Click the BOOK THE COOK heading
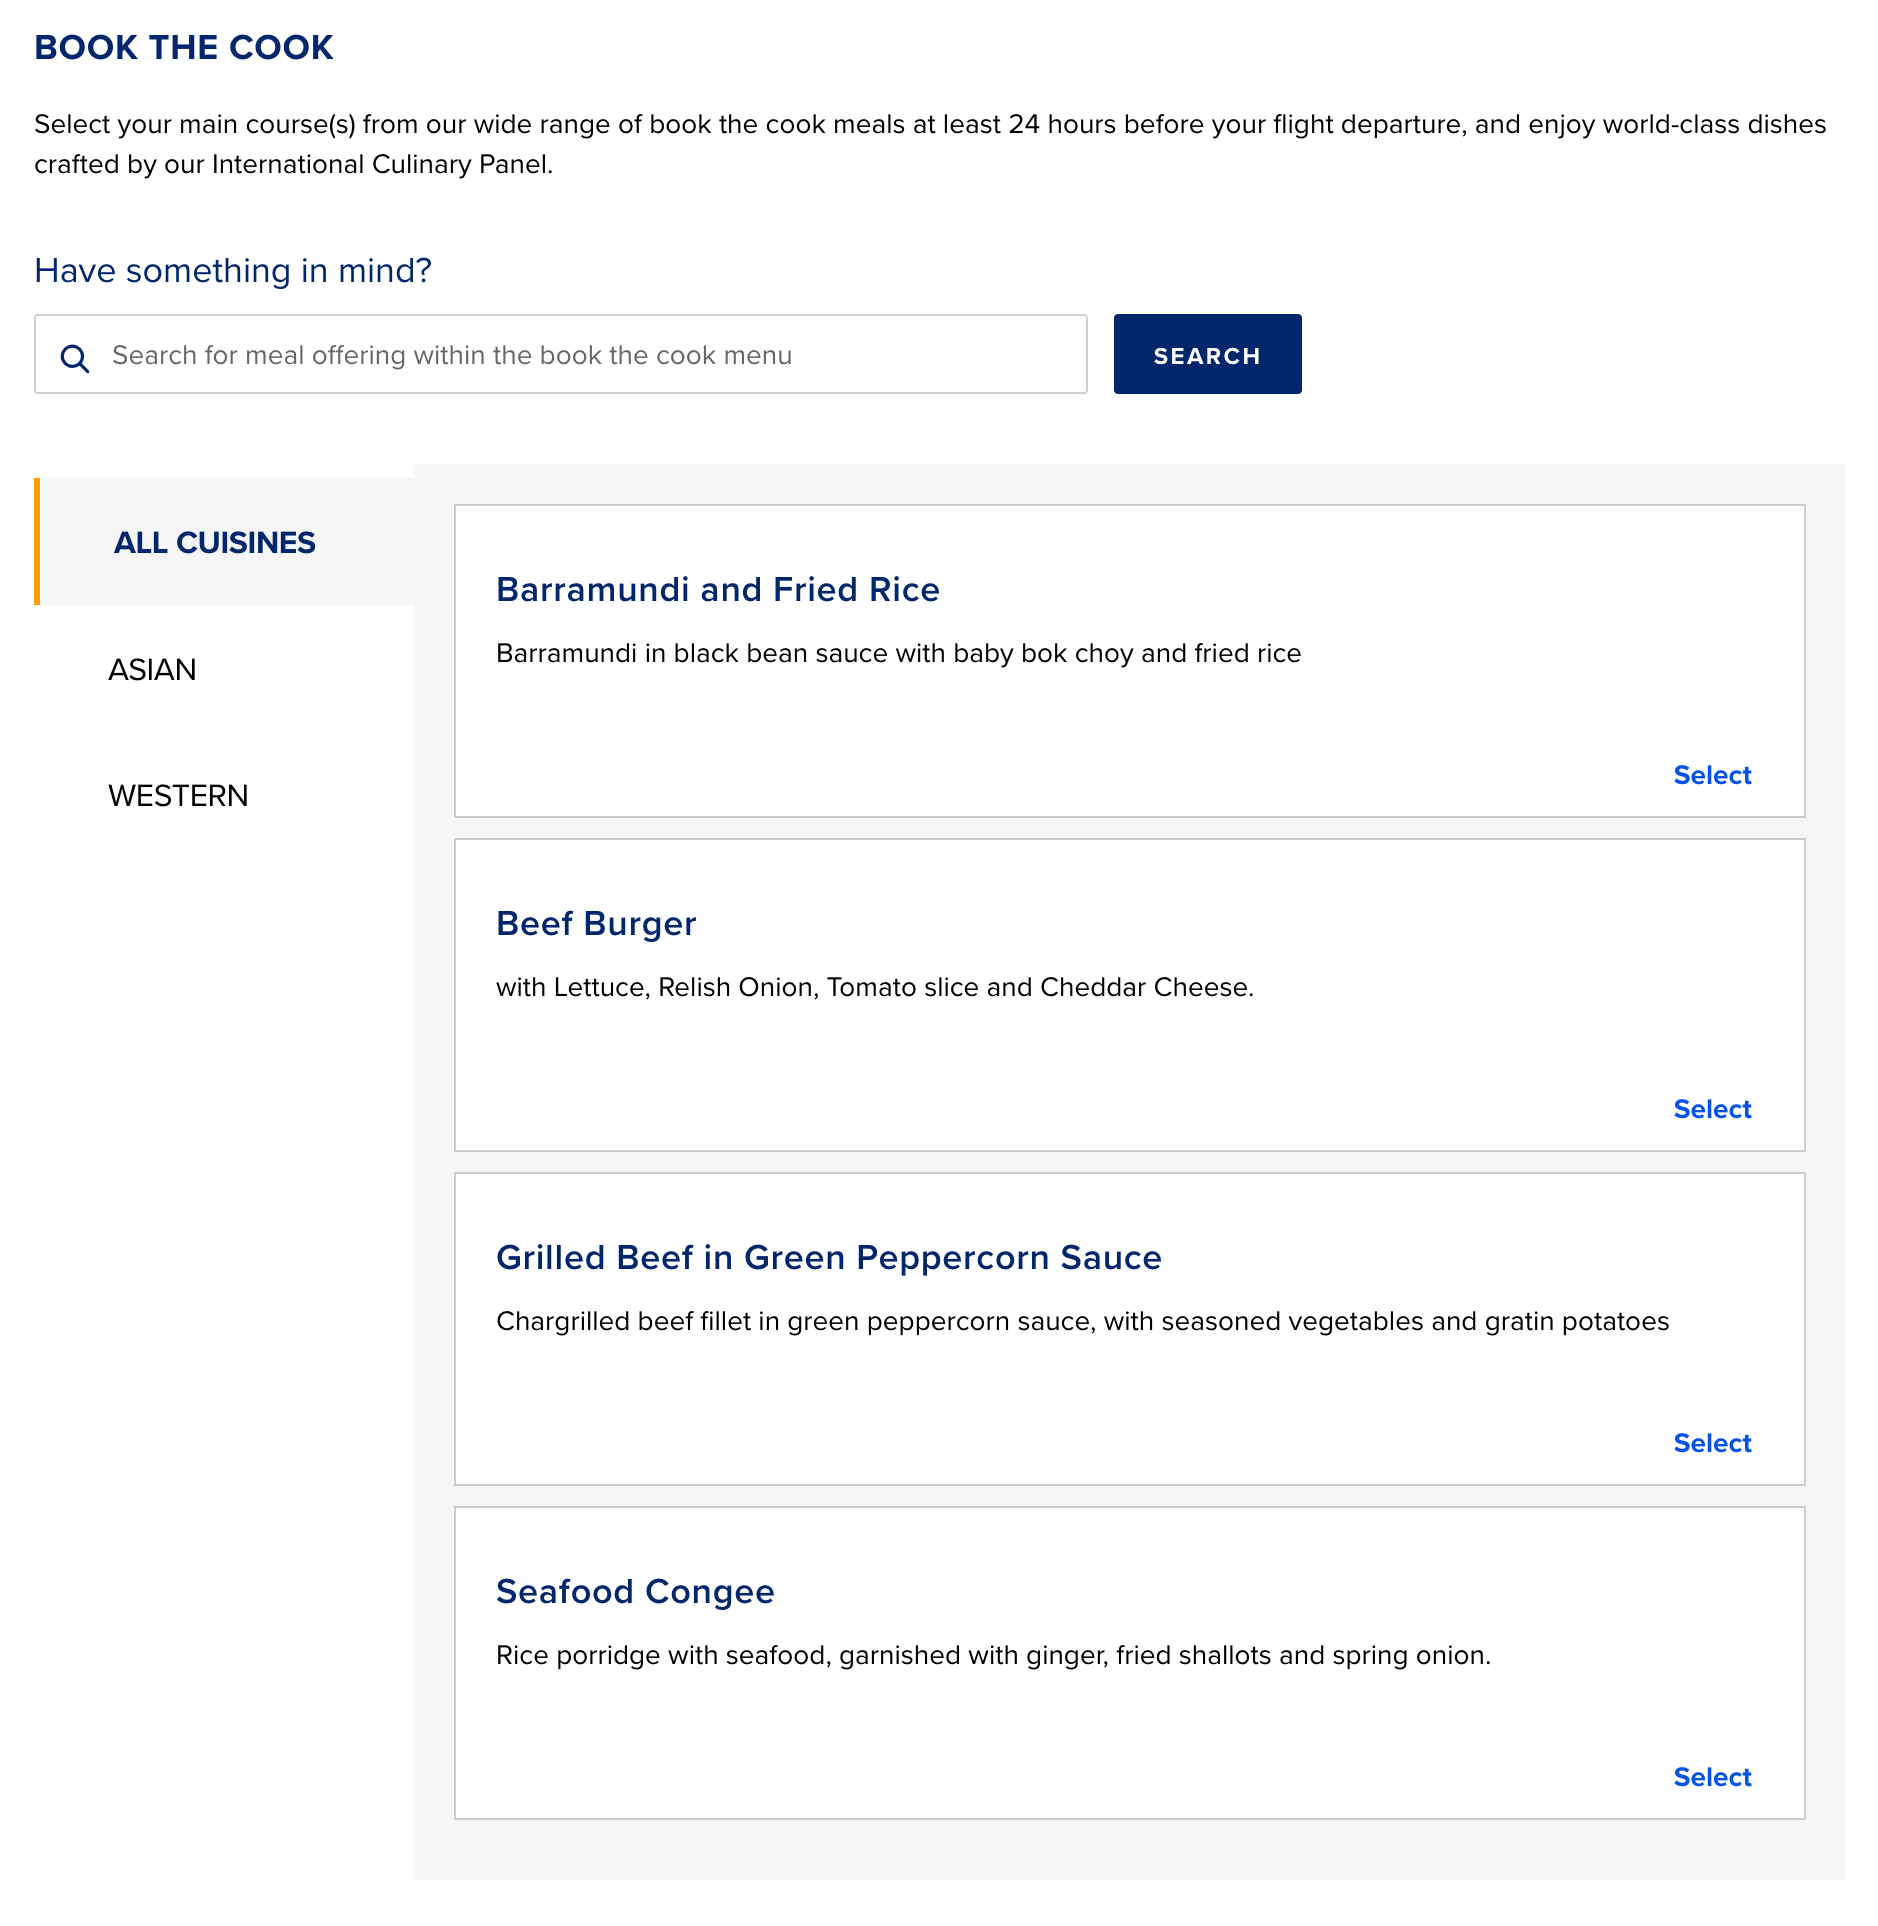1878x1926 pixels. tap(184, 47)
